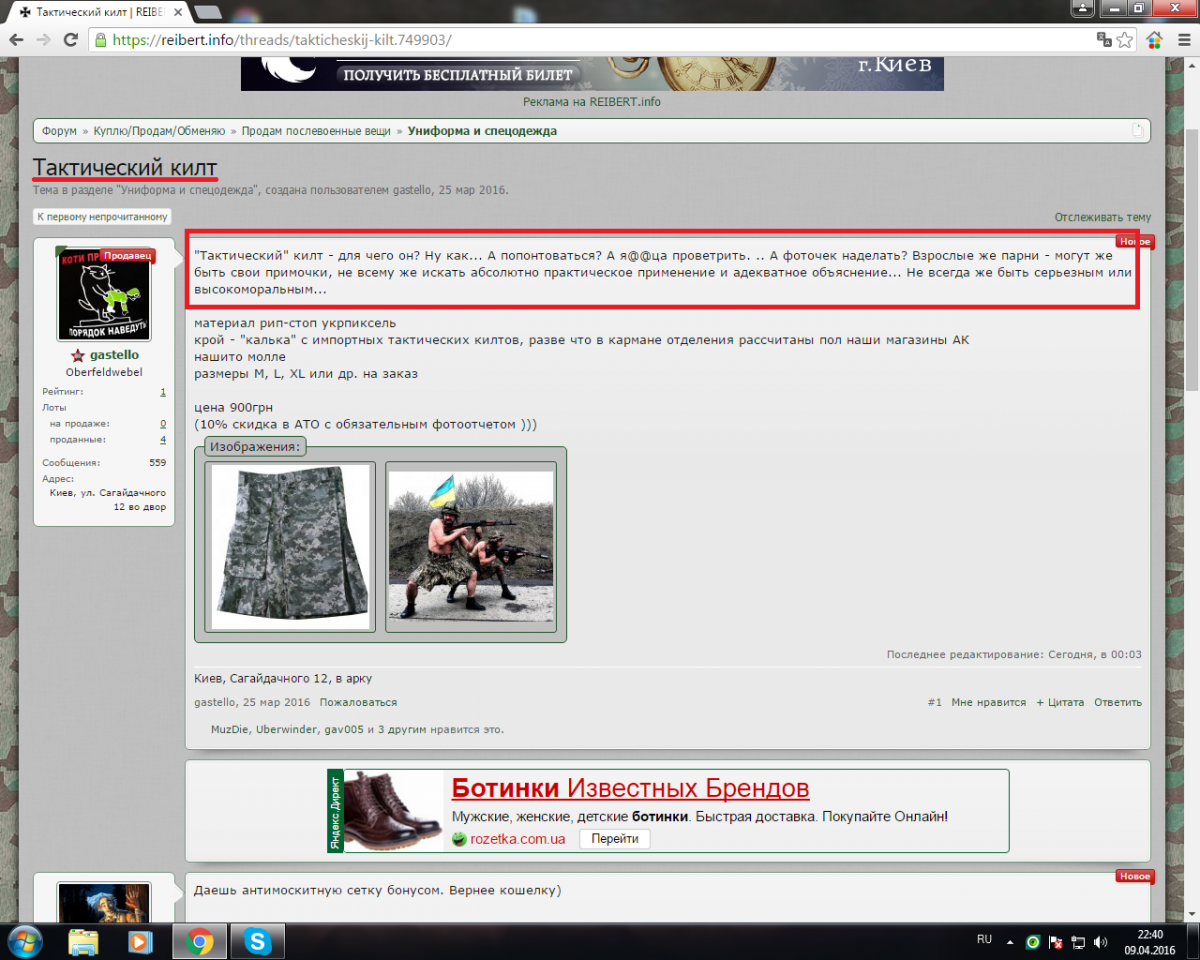Open Windows Explorer from taskbar
1200x960 pixels.
coord(84,941)
